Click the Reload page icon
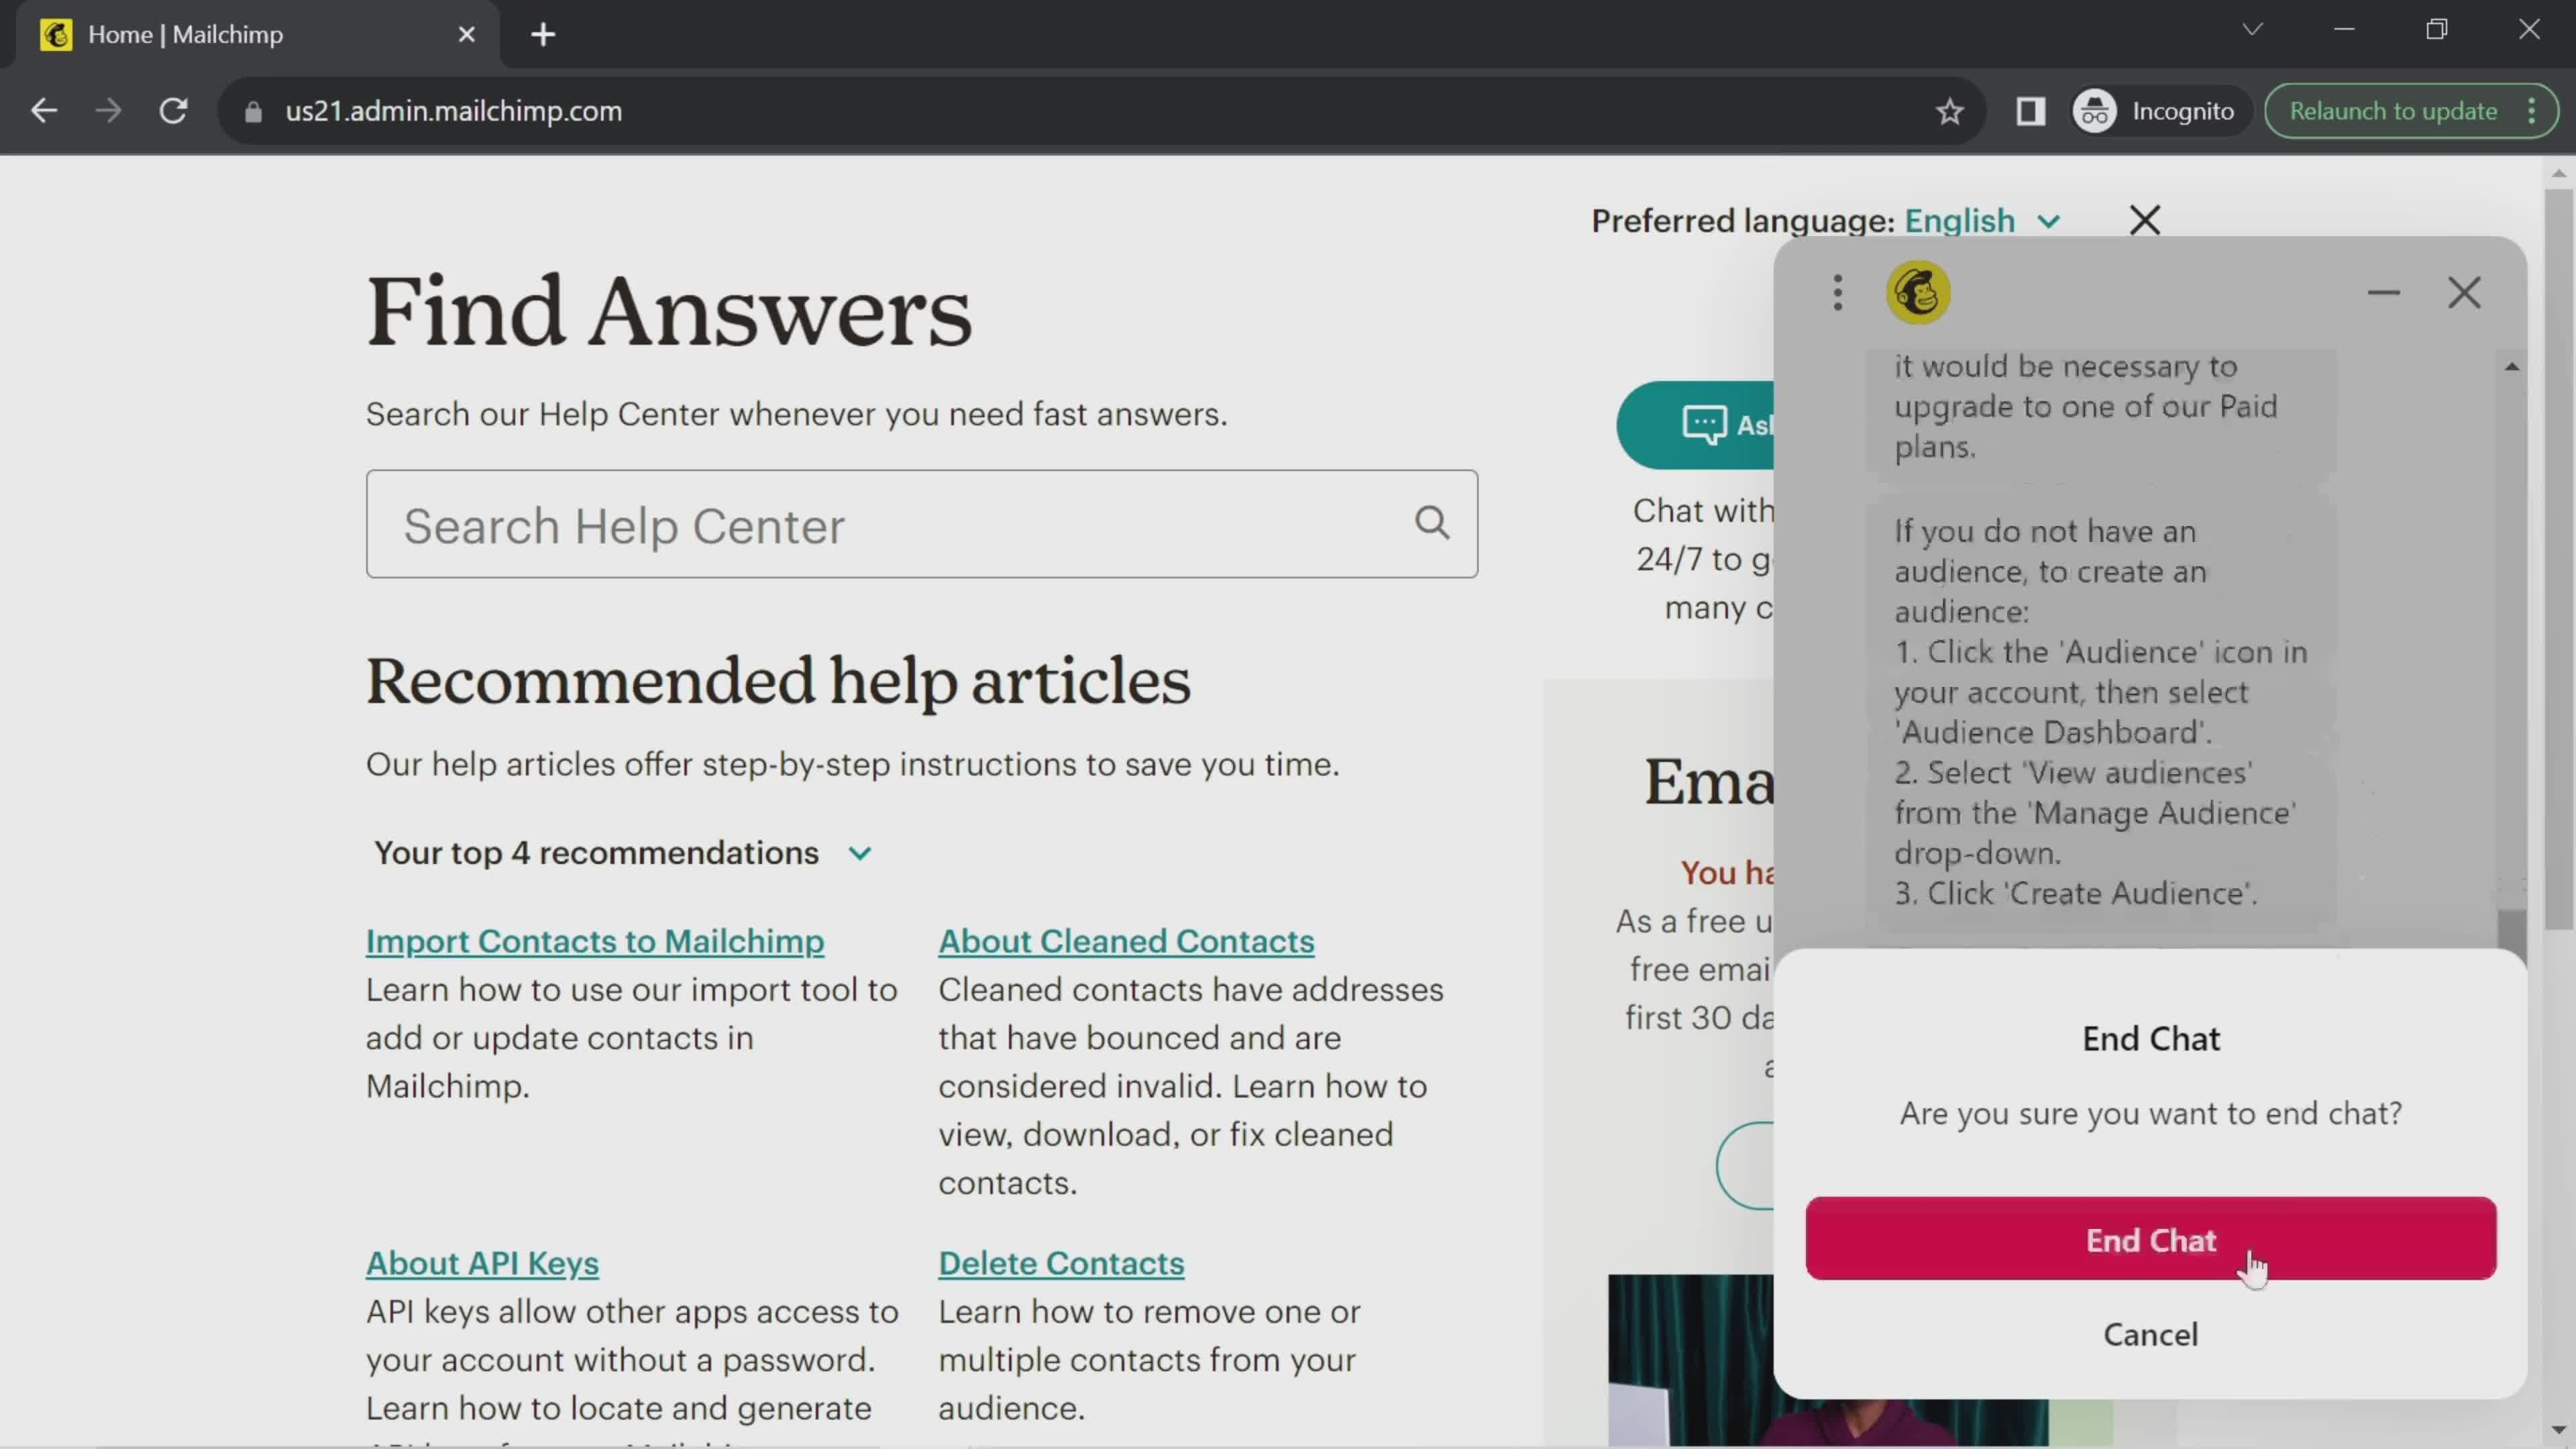The height and width of the screenshot is (1449, 2576). (x=172, y=110)
